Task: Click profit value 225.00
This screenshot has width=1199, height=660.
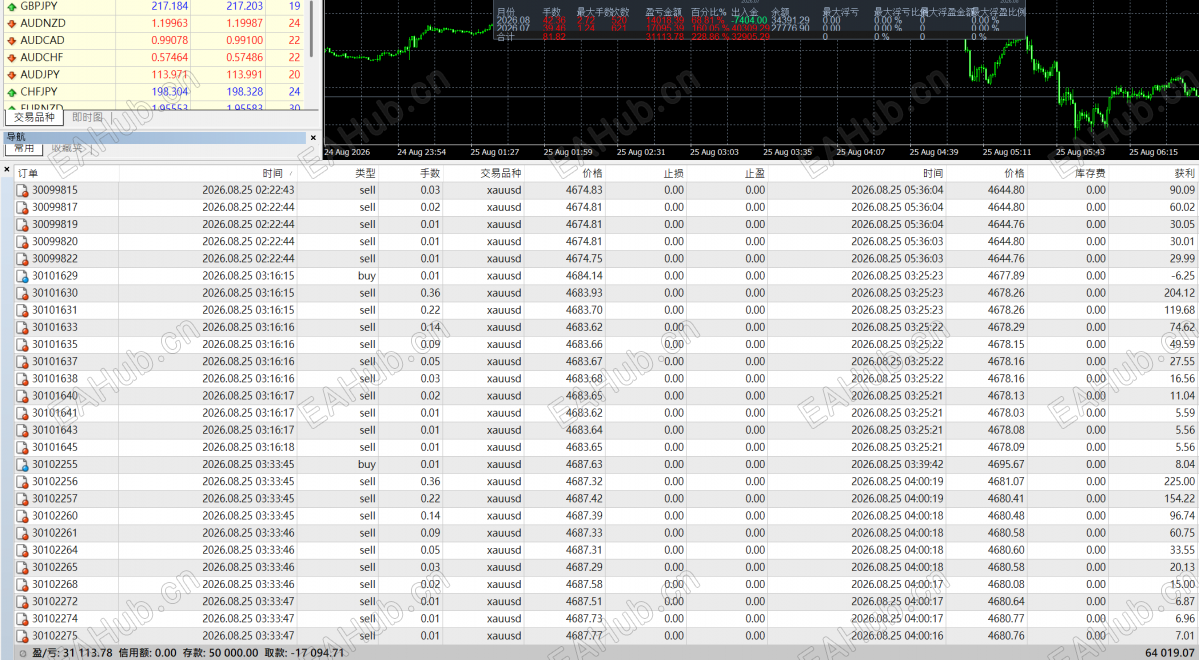Action: [1179, 482]
